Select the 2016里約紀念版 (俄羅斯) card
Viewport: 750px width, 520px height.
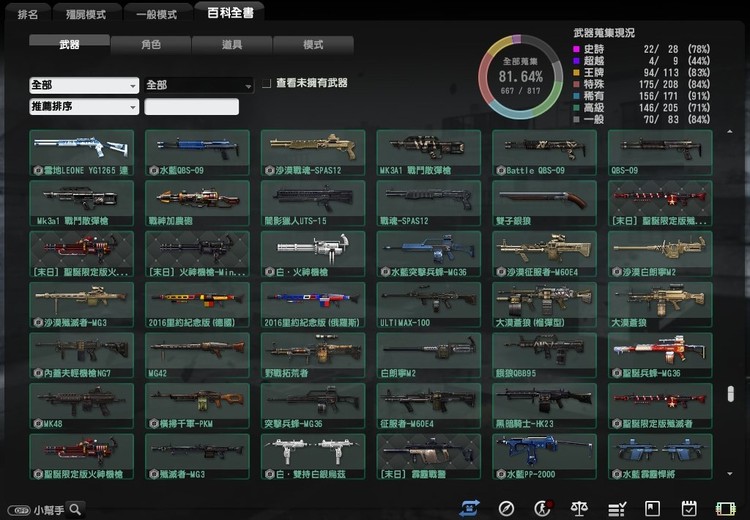click(313, 305)
